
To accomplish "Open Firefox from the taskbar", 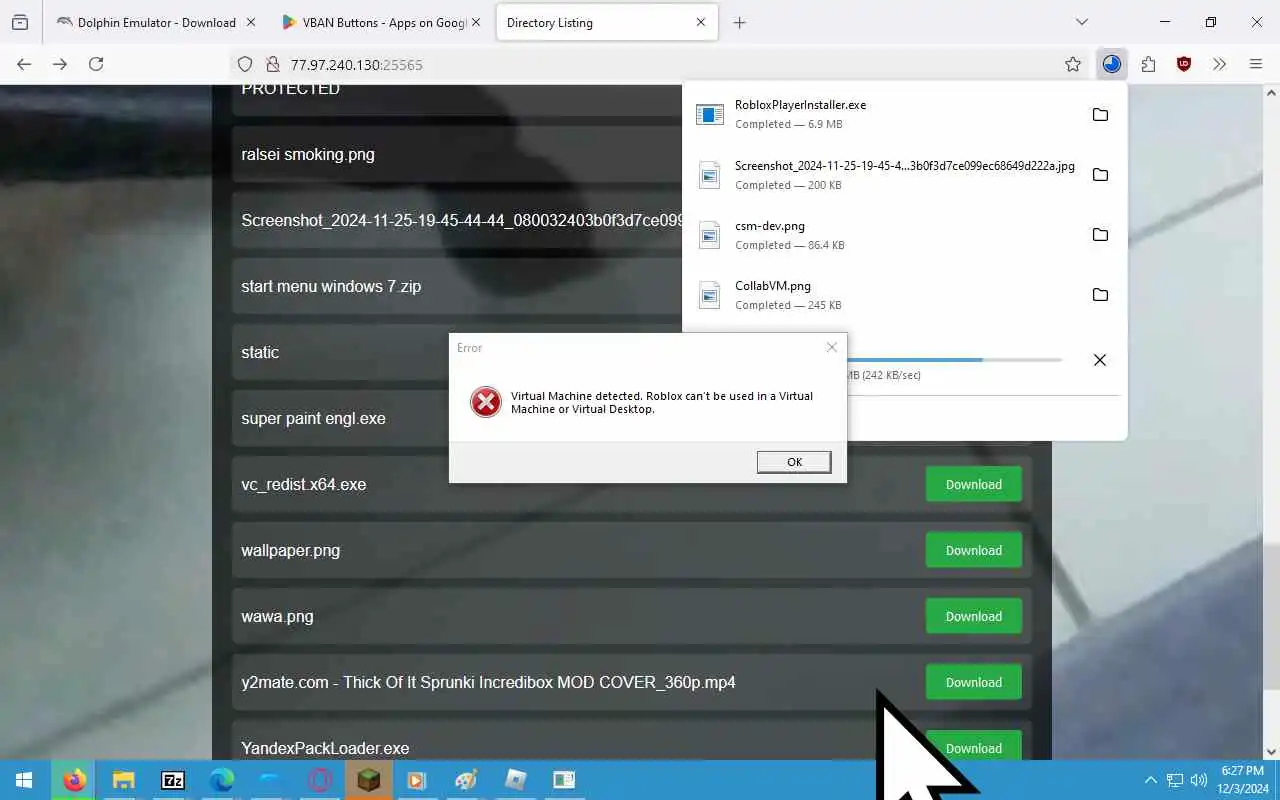I will coord(75,780).
